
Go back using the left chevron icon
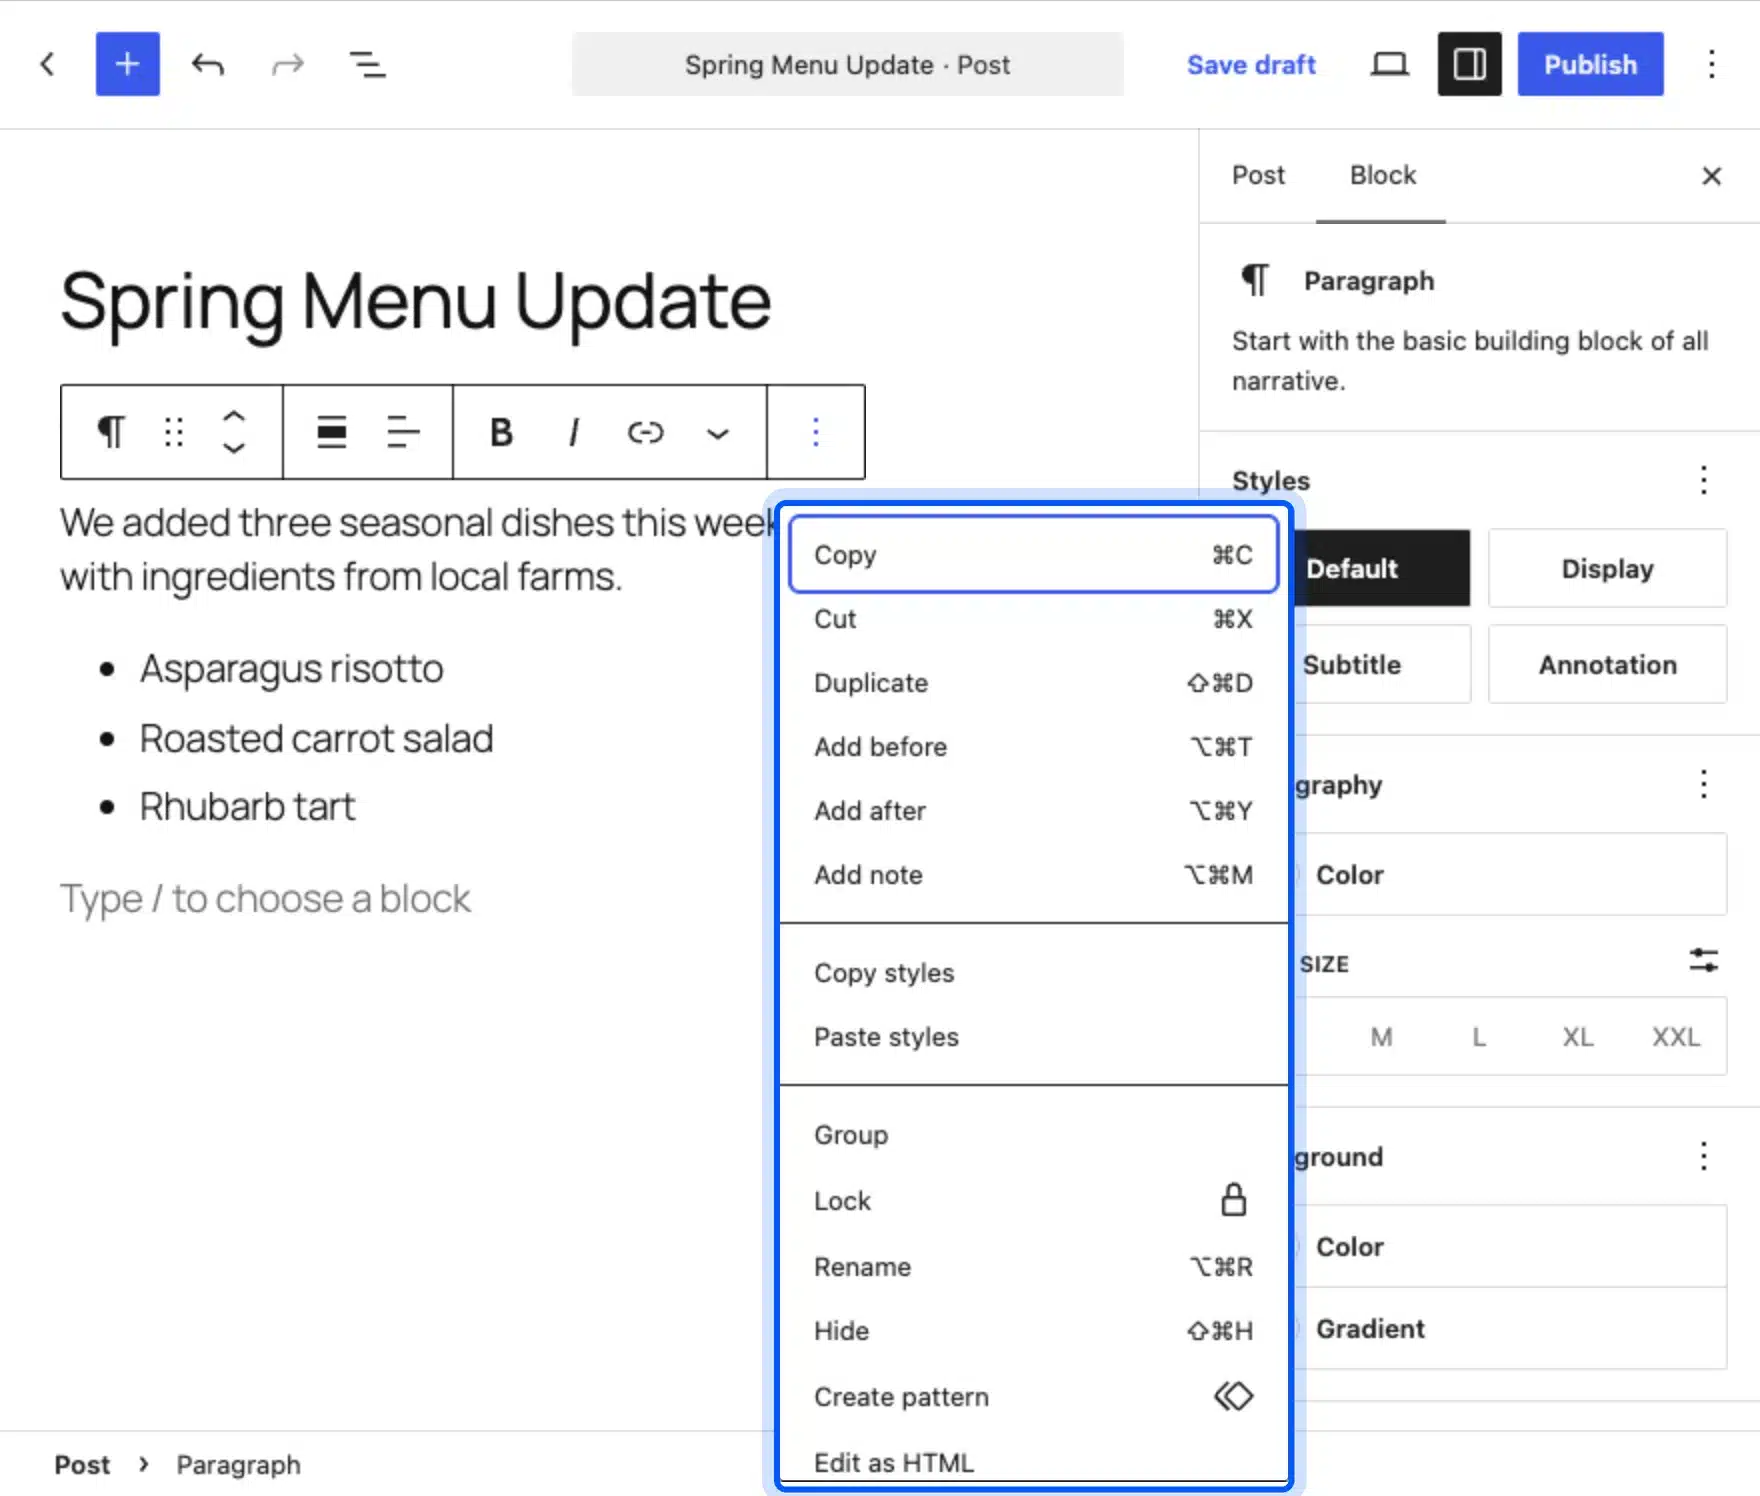pos(47,65)
